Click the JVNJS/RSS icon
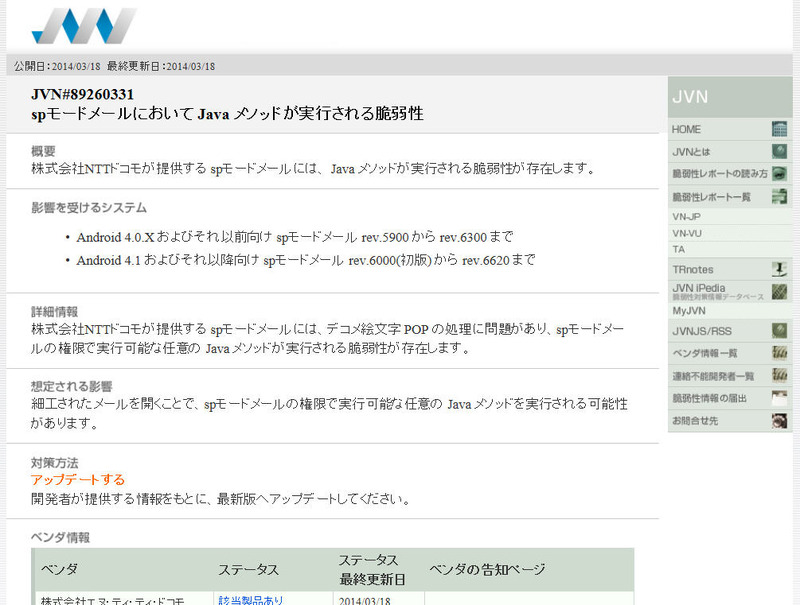Screen dimensions: 800x605 point(779,330)
